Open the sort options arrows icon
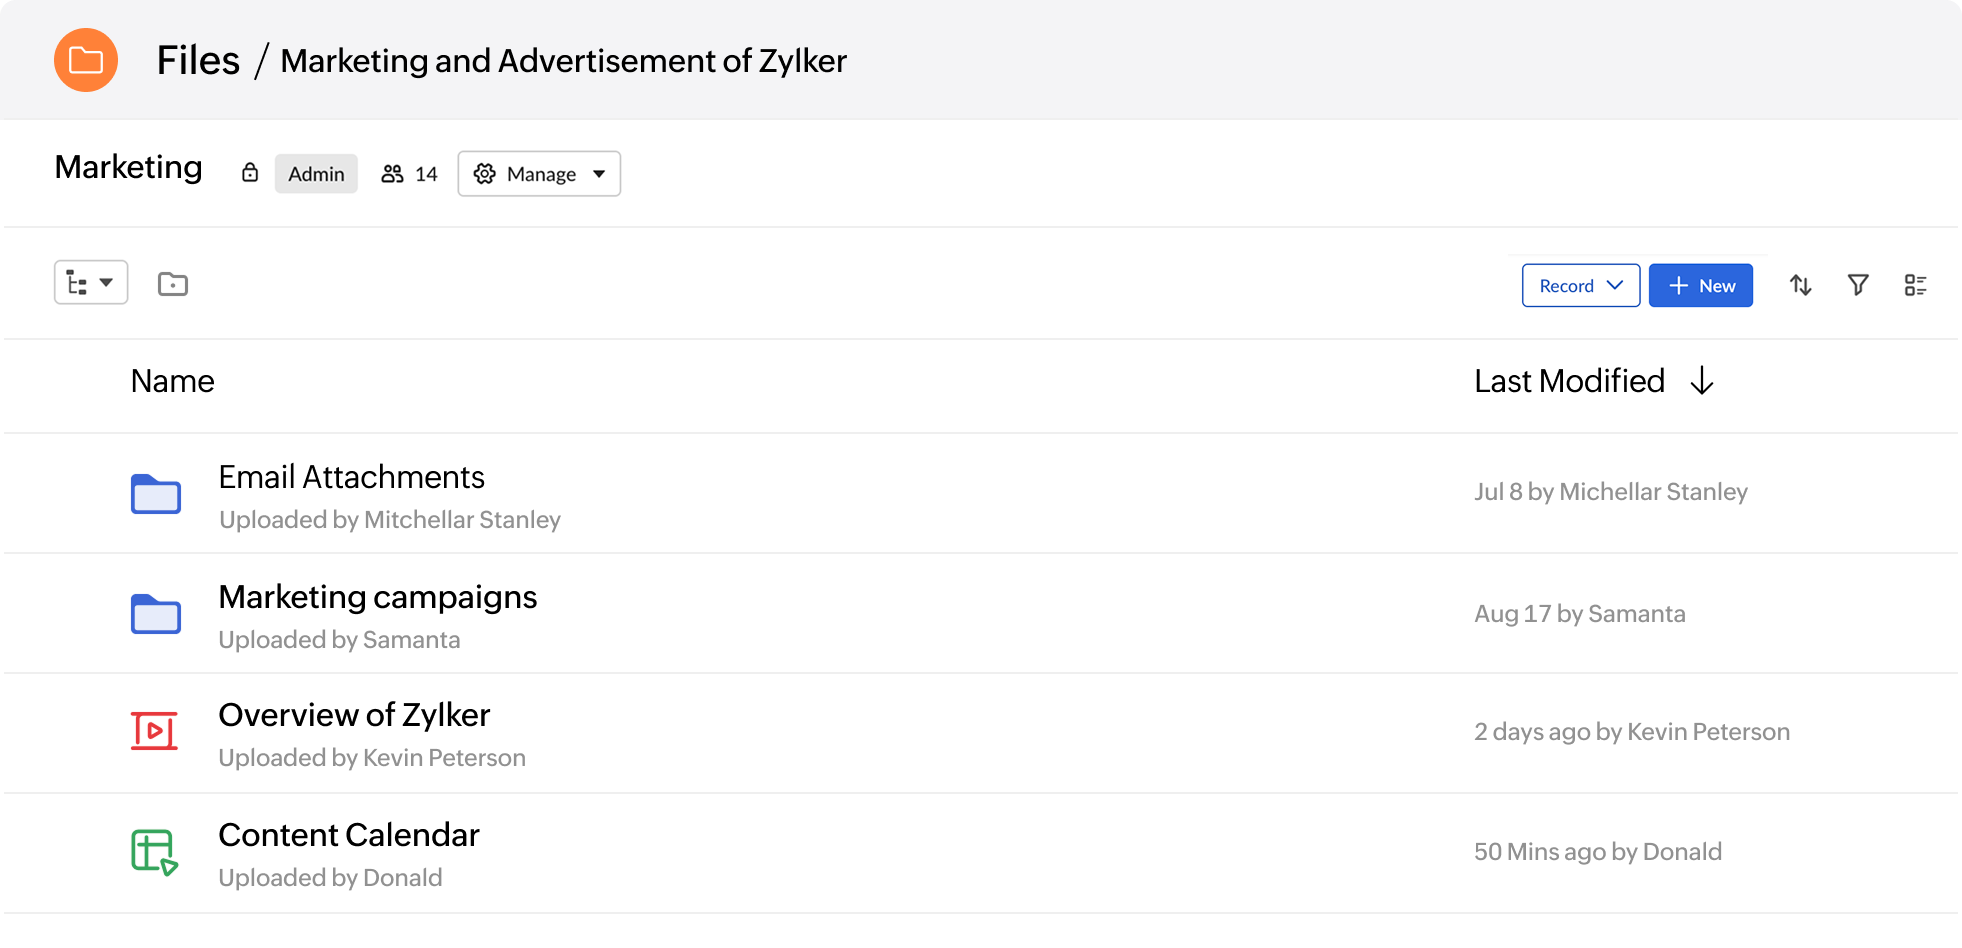This screenshot has width=1962, height=948. 1800,286
